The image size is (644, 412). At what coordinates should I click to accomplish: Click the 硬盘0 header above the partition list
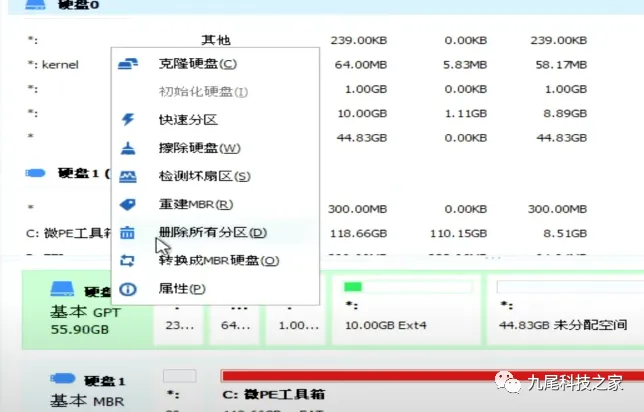78,5
